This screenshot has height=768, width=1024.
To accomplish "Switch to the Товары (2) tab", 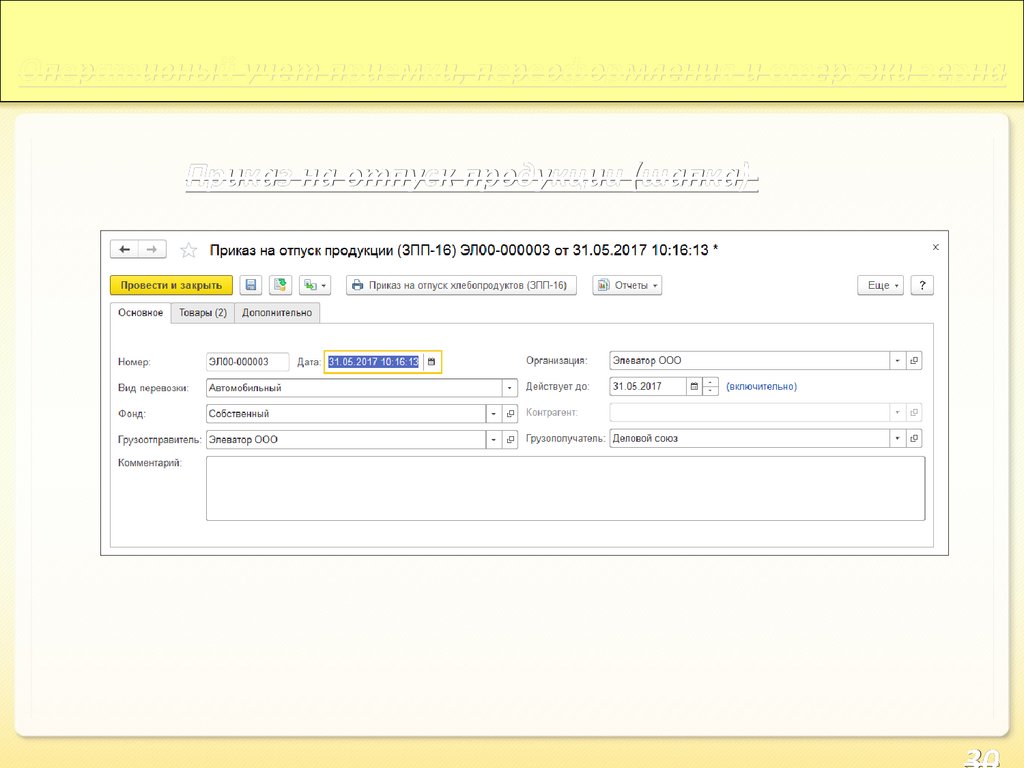I will (203, 313).
